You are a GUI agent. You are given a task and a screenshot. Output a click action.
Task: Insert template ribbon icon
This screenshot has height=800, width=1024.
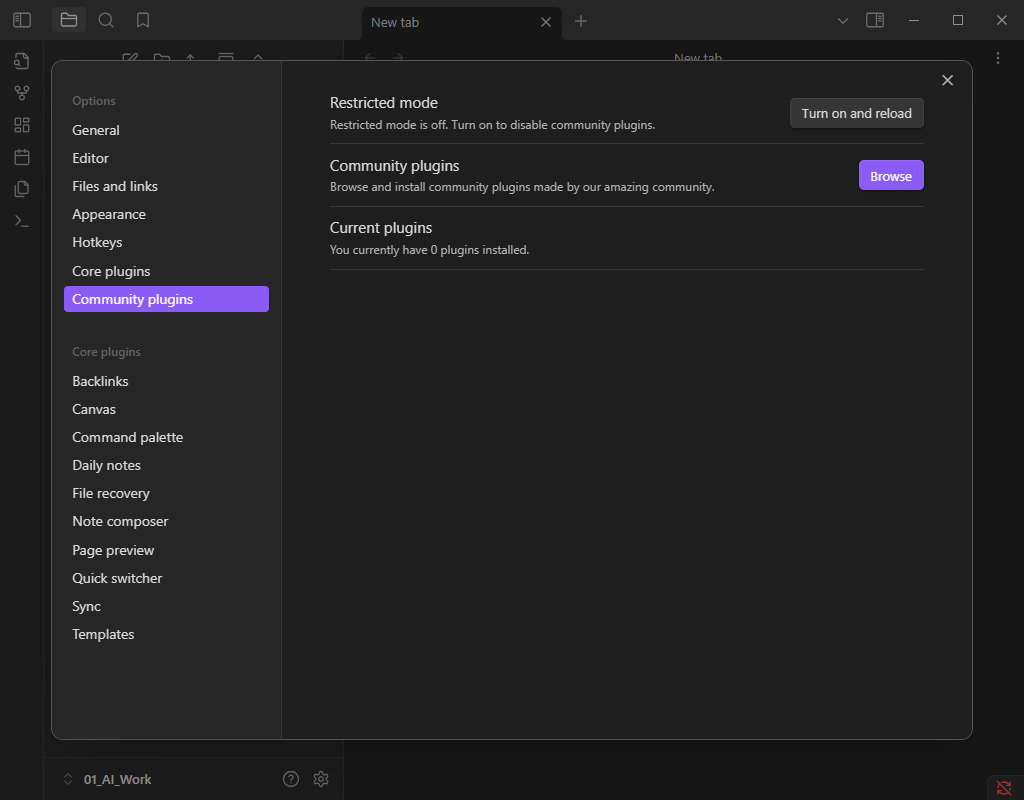pyautogui.click(x=22, y=189)
